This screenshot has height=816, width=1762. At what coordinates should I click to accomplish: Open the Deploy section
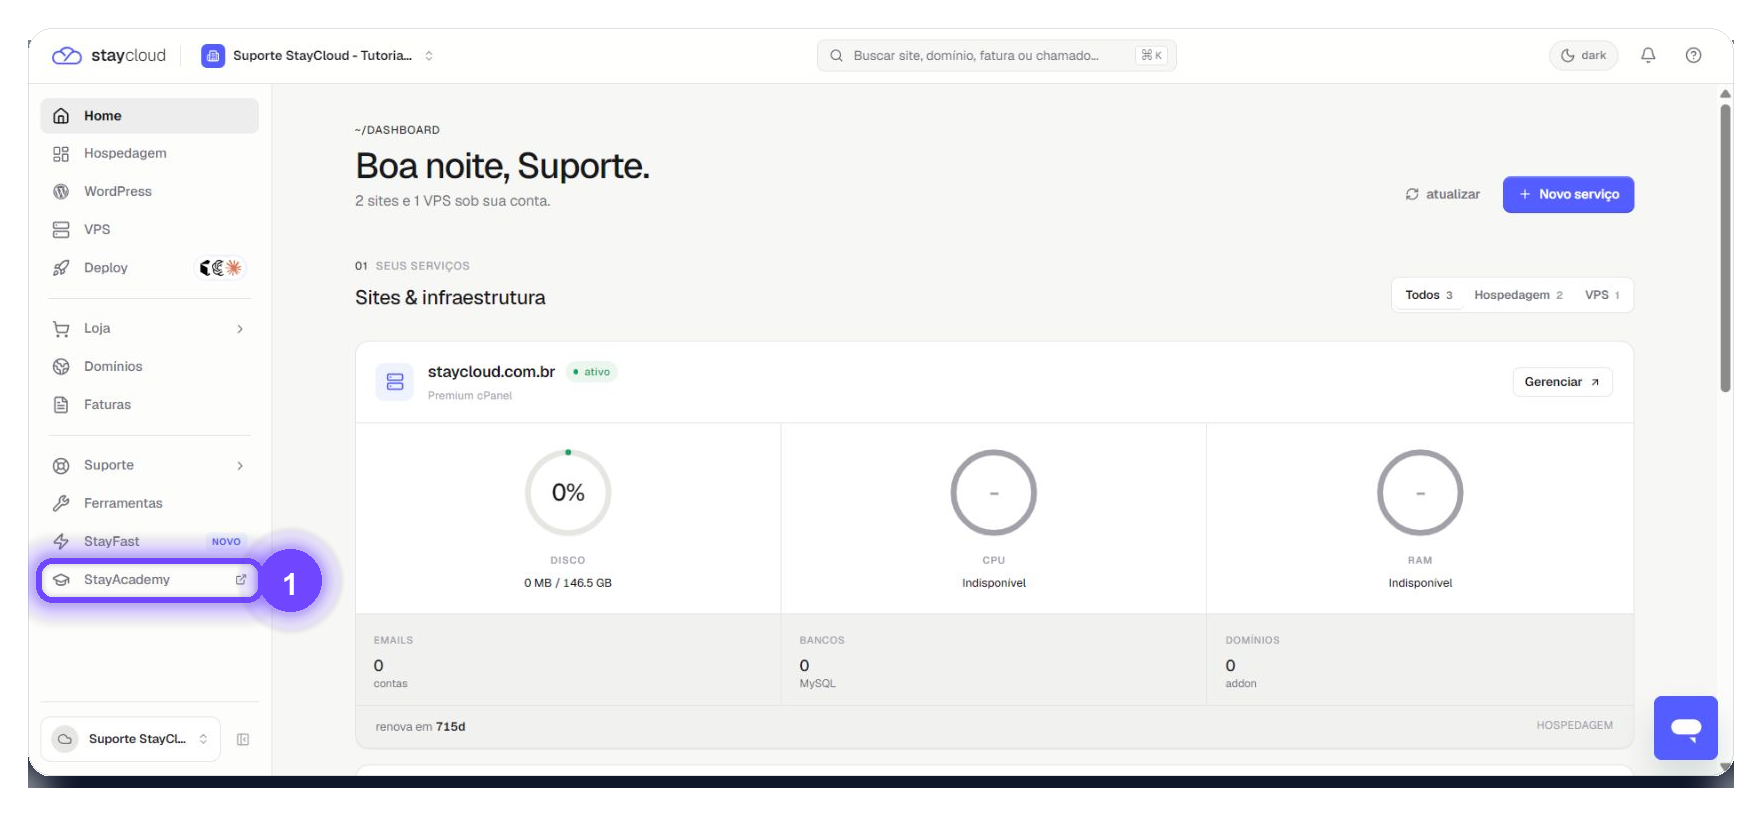149,268
